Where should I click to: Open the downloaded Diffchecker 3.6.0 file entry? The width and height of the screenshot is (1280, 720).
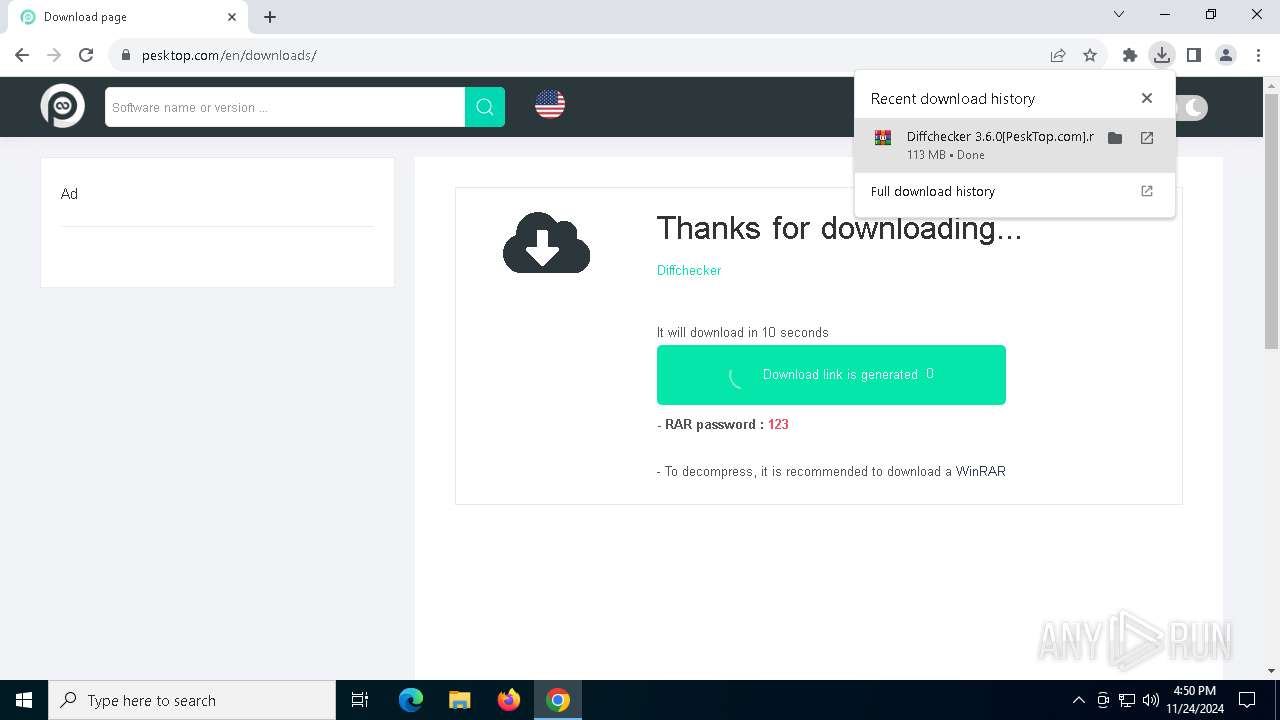1000,145
